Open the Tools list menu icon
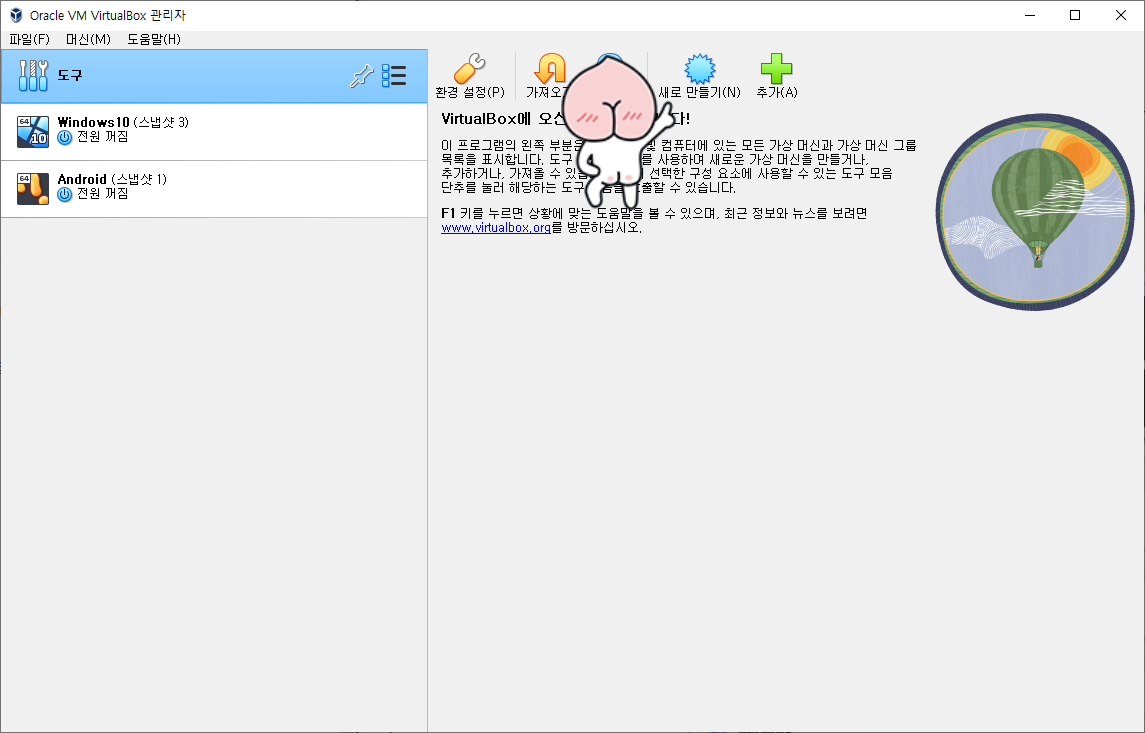Screen dimensions: 1145x733 pos(394,76)
